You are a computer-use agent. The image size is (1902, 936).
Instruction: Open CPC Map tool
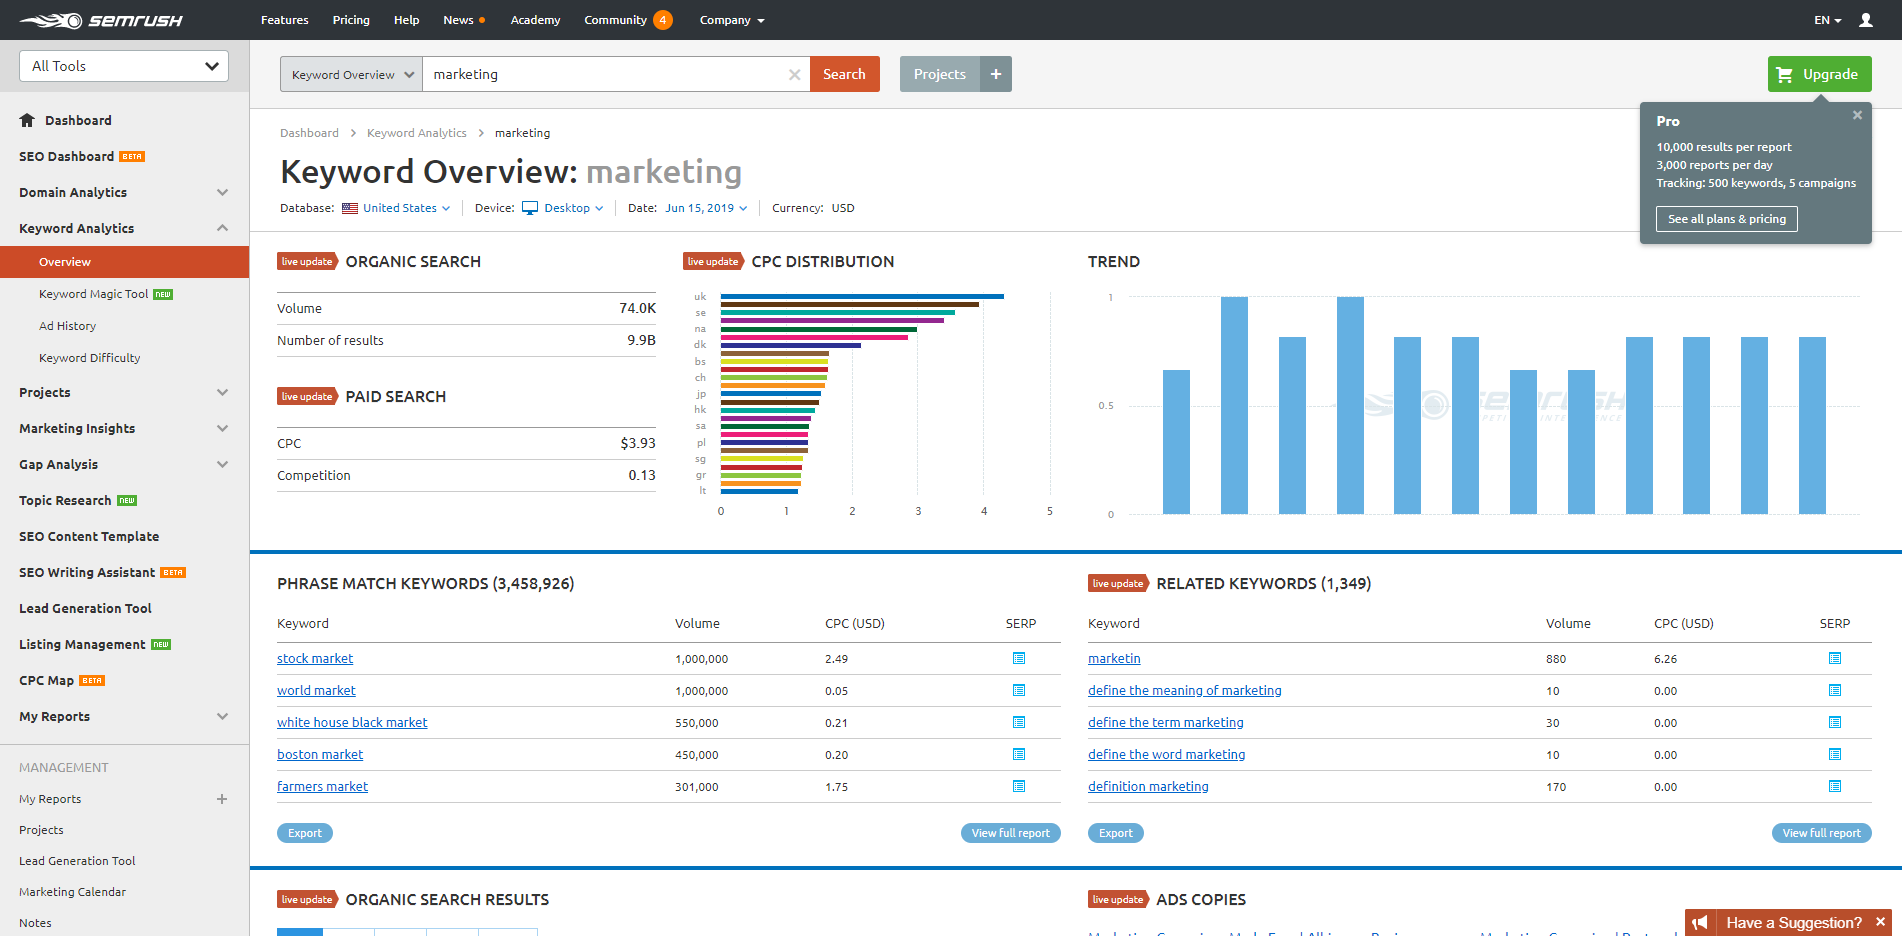pos(46,680)
